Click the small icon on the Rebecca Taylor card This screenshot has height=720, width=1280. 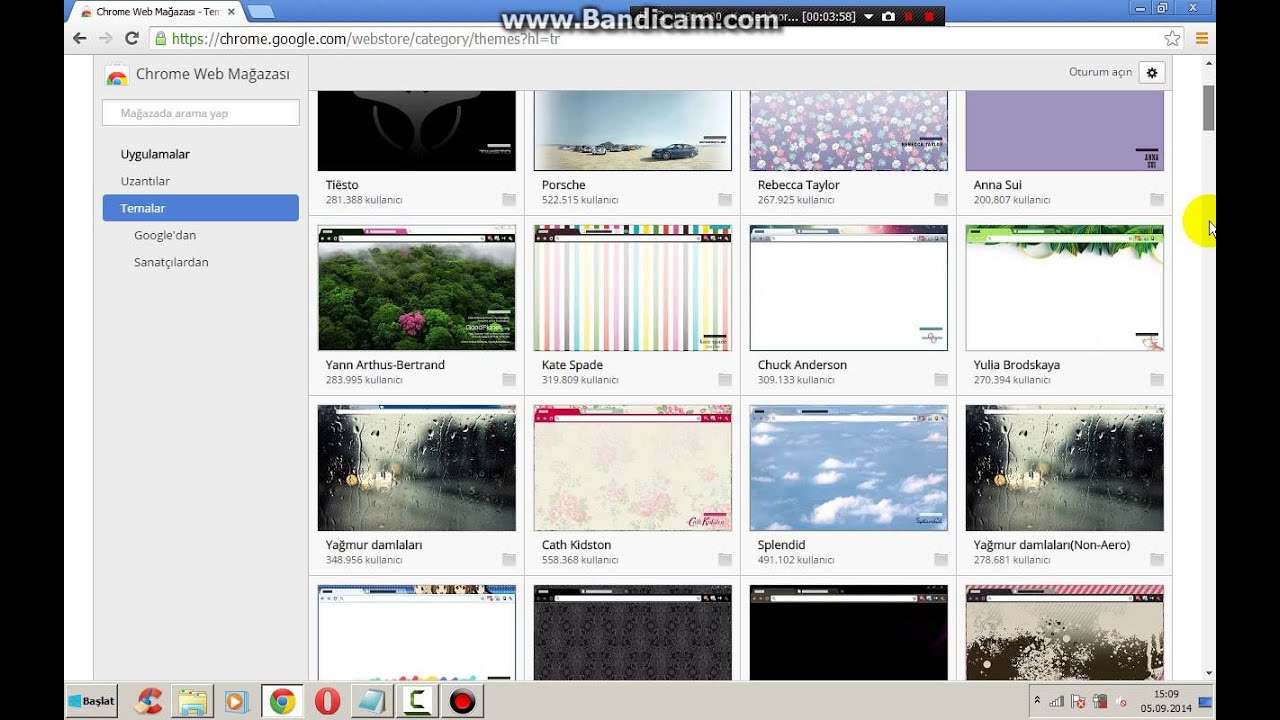coord(941,200)
